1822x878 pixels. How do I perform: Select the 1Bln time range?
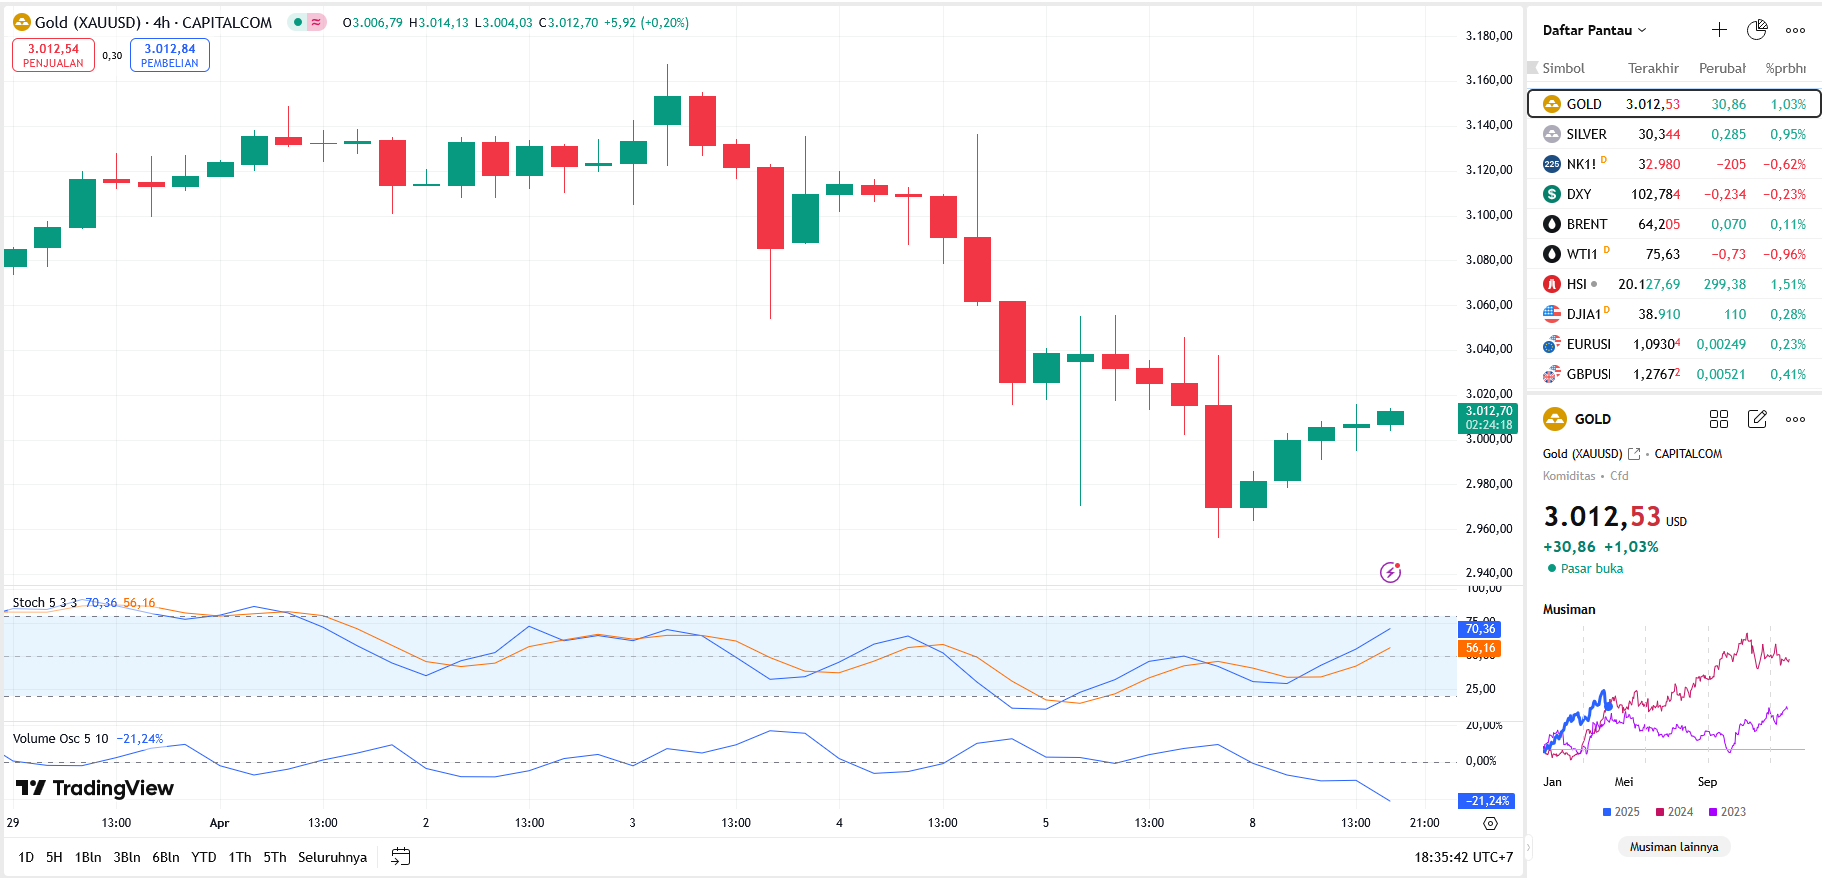(88, 857)
